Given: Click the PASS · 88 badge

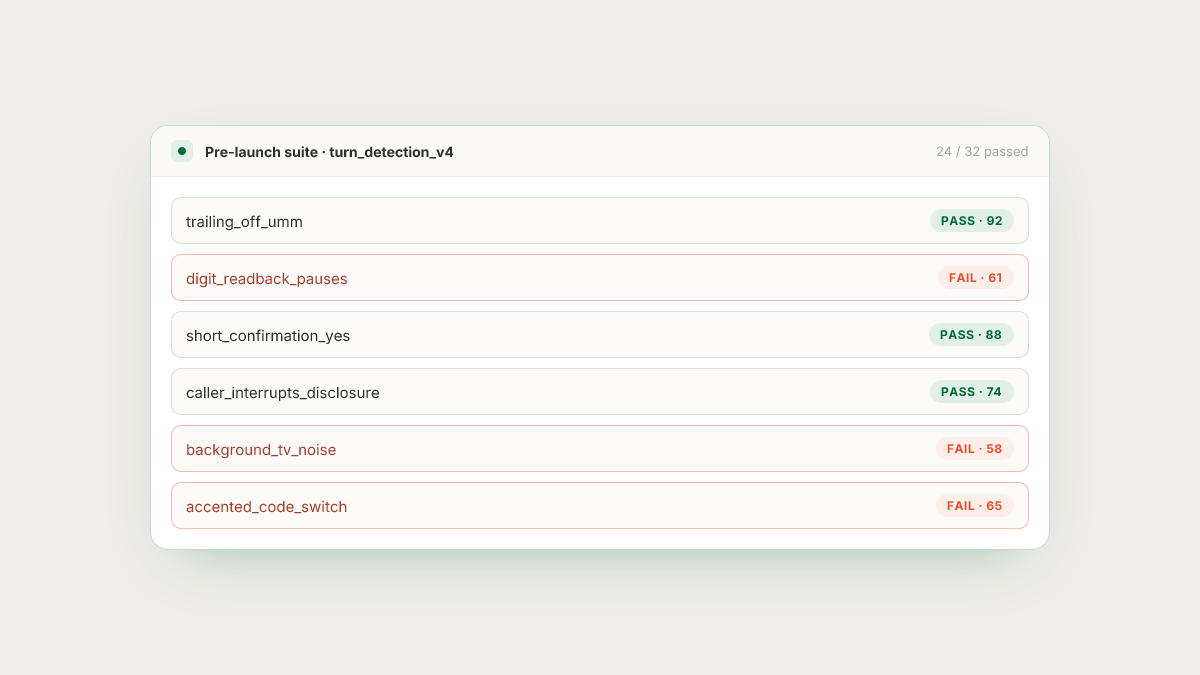Looking at the screenshot, I should [971, 335].
